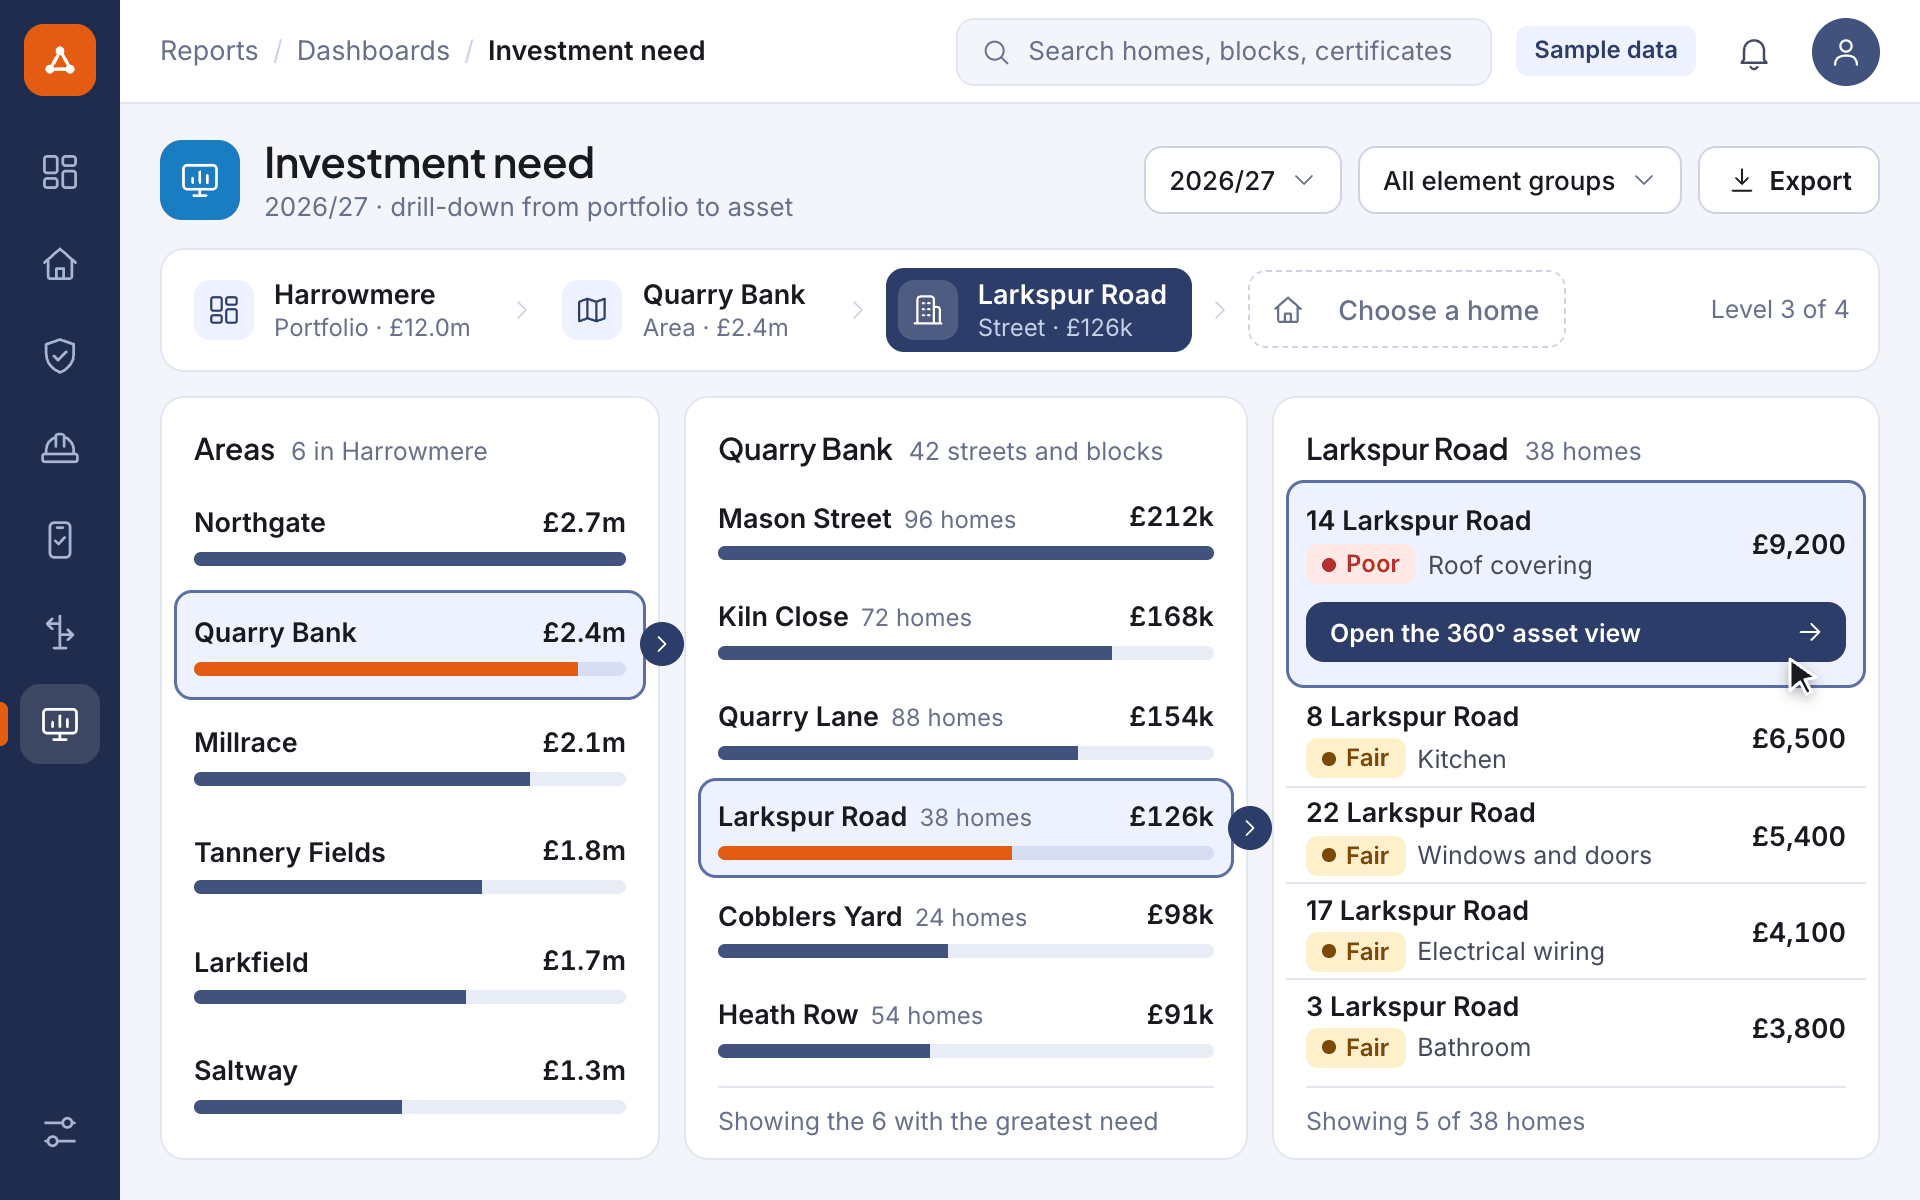Click the arrow icon on 360° asset view
Image resolution: width=1920 pixels, height=1200 pixels.
1810,632
